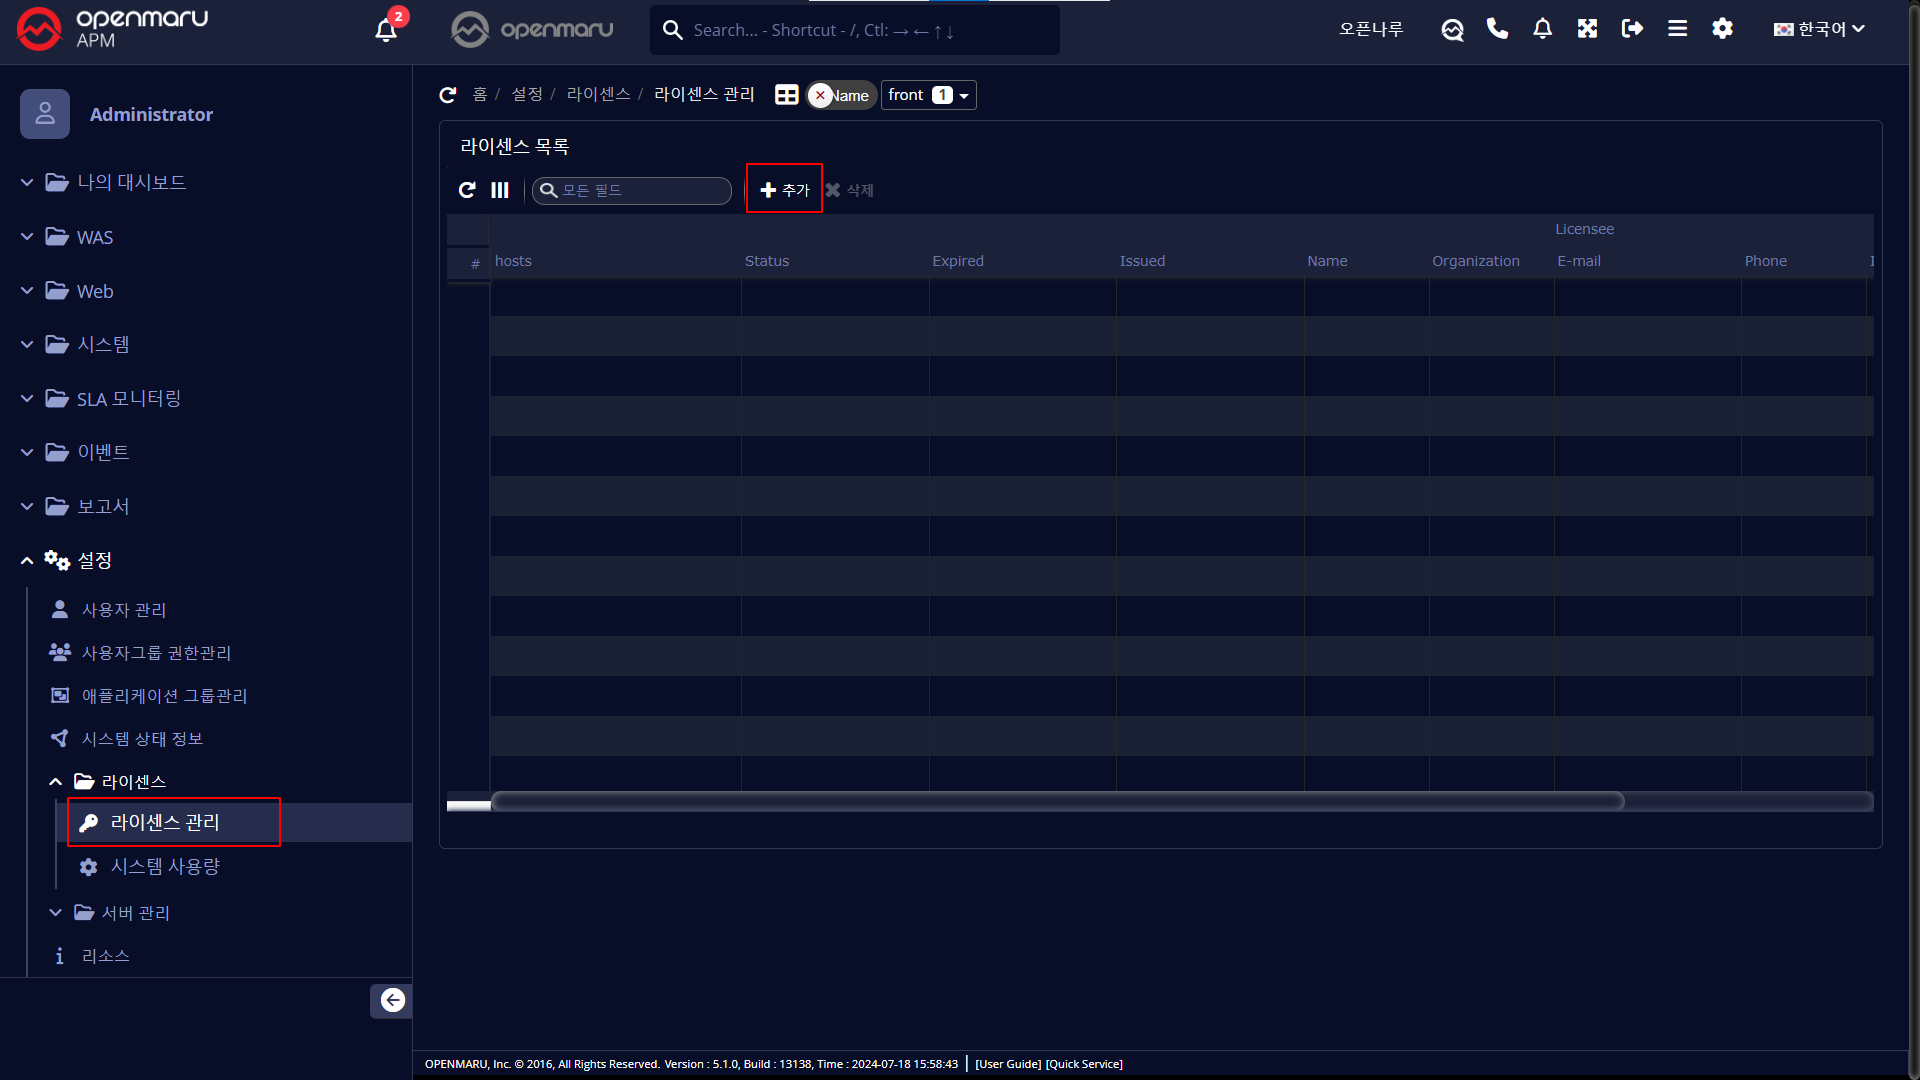The height and width of the screenshot is (1080, 1920).
Task: Expand the WAS menu folder
Action: (95, 237)
